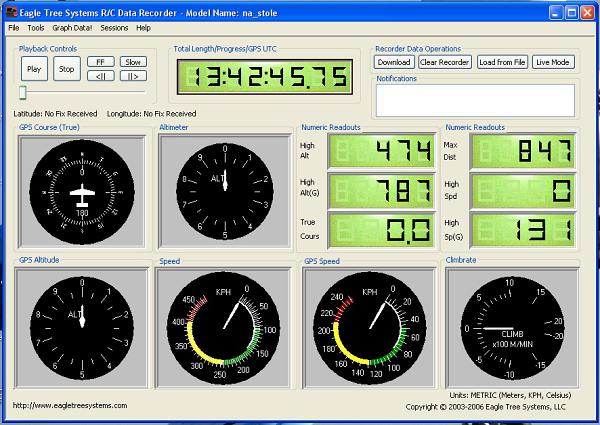Click the Clear Recorder button
The image size is (600, 425).
(444, 62)
